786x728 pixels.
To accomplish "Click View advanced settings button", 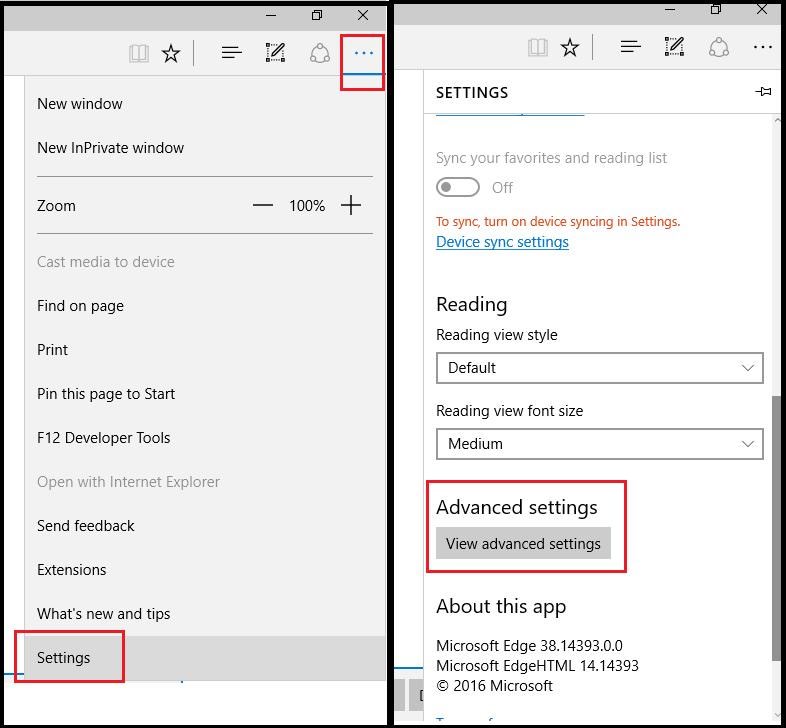I will (523, 543).
